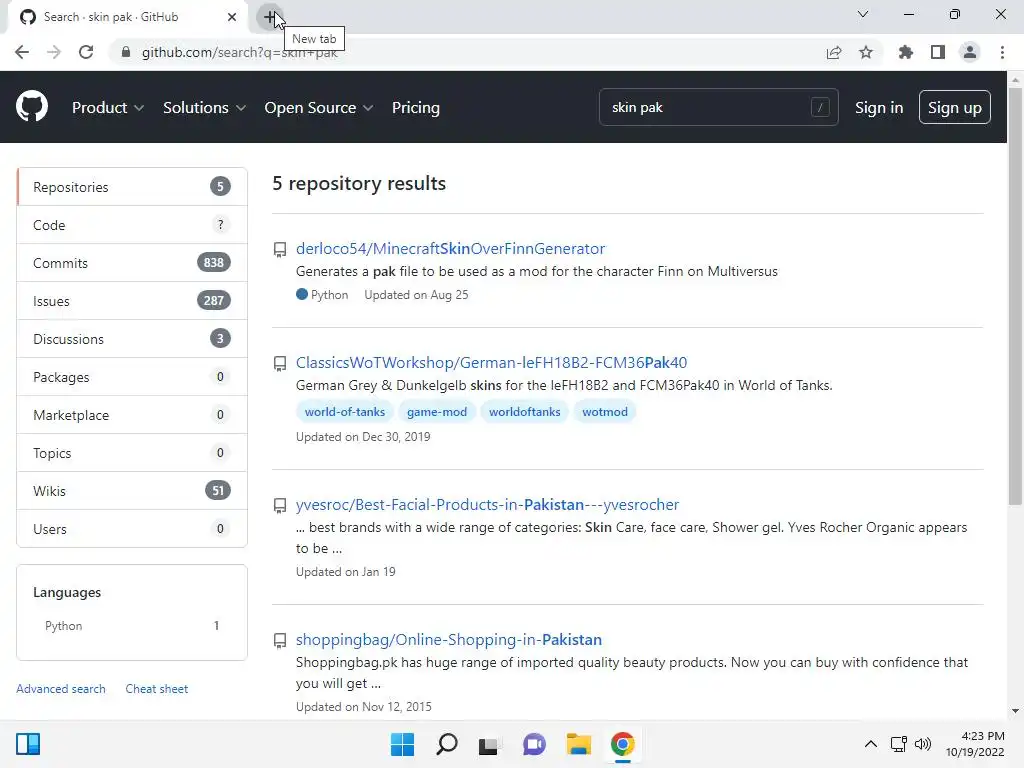This screenshot has height=768, width=1024.
Task: Bookmark this tab star icon
Action: pos(866,52)
